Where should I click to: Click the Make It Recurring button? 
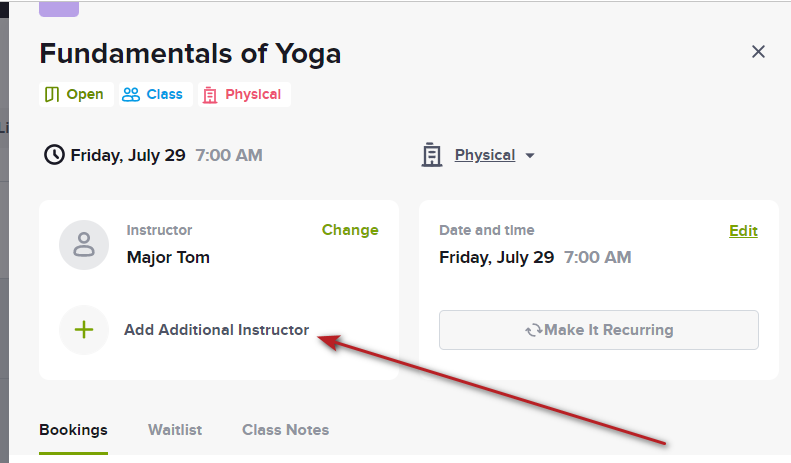pos(599,330)
